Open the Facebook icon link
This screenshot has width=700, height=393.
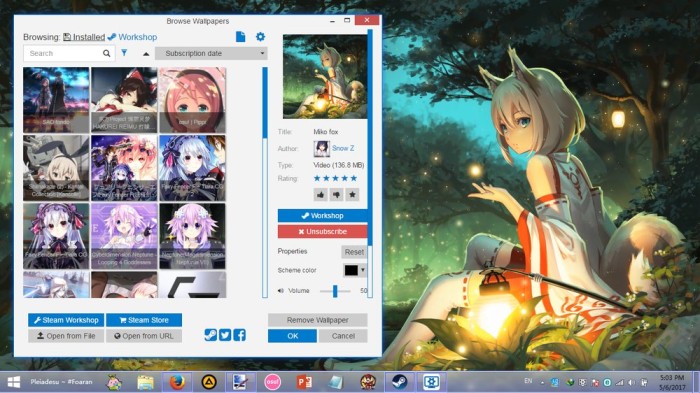[x=240, y=335]
